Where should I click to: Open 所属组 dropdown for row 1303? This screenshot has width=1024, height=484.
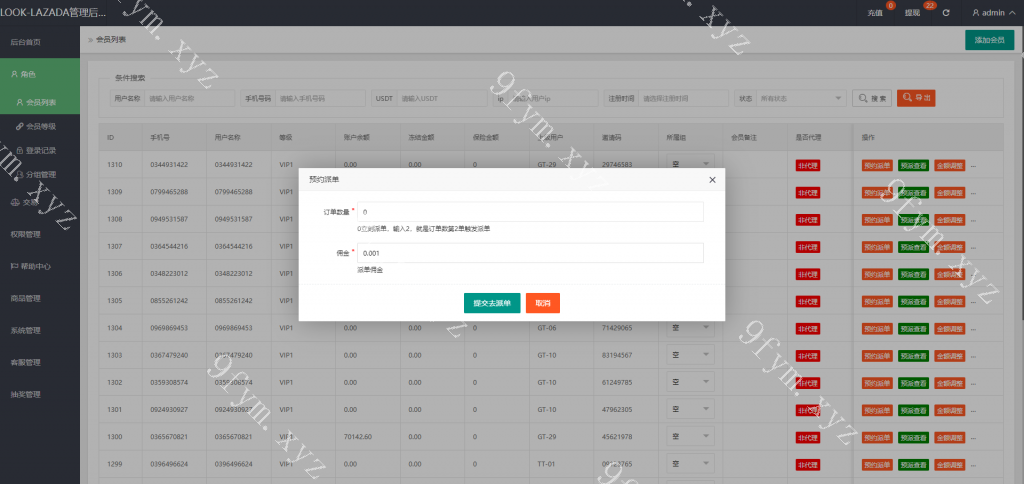click(x=690, y=355)
